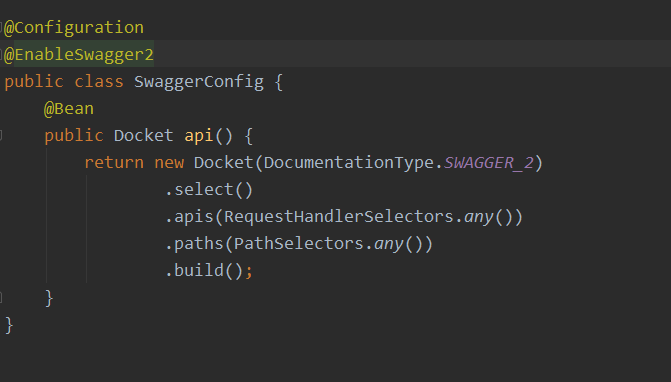Collapse the api() method fold marker
The height and width of the screenshot is (382, 671).
[x=1, y=136]
